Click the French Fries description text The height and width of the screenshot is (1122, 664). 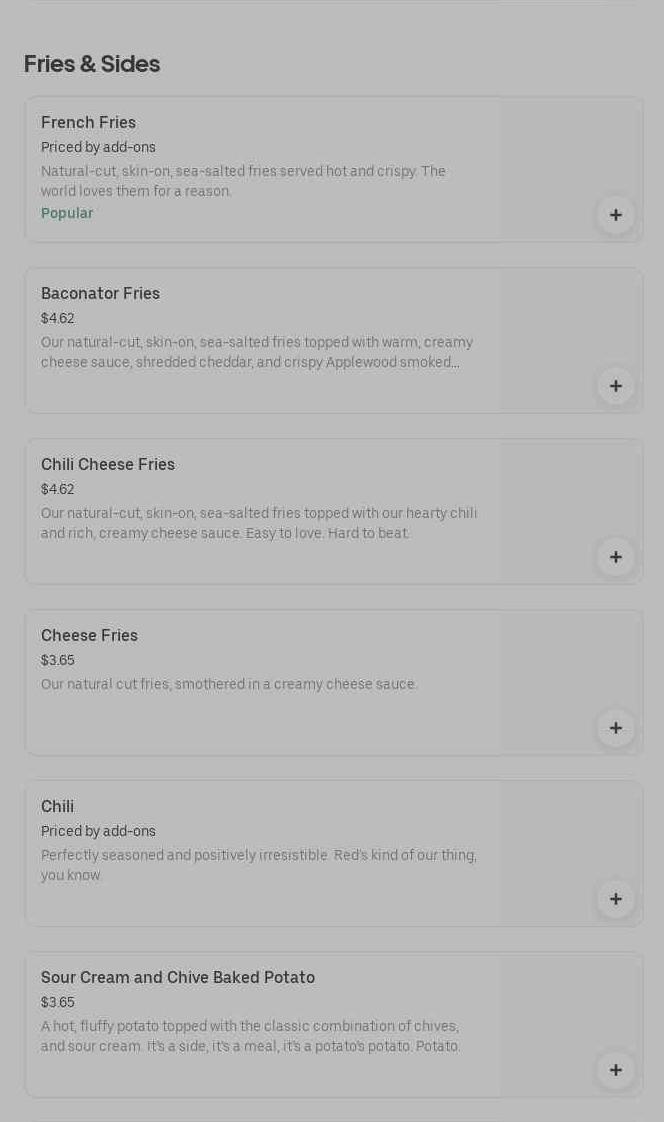tap(243, 181)
